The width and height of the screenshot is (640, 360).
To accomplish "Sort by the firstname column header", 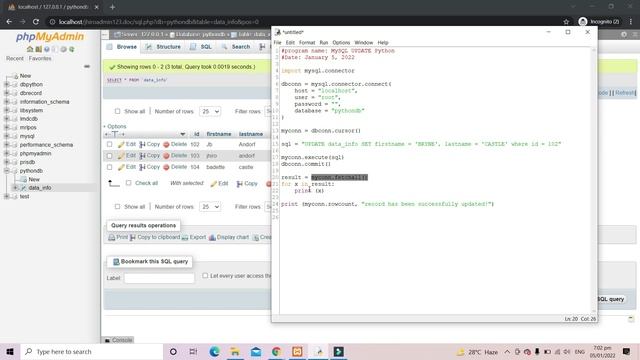I will pos(219,134).
